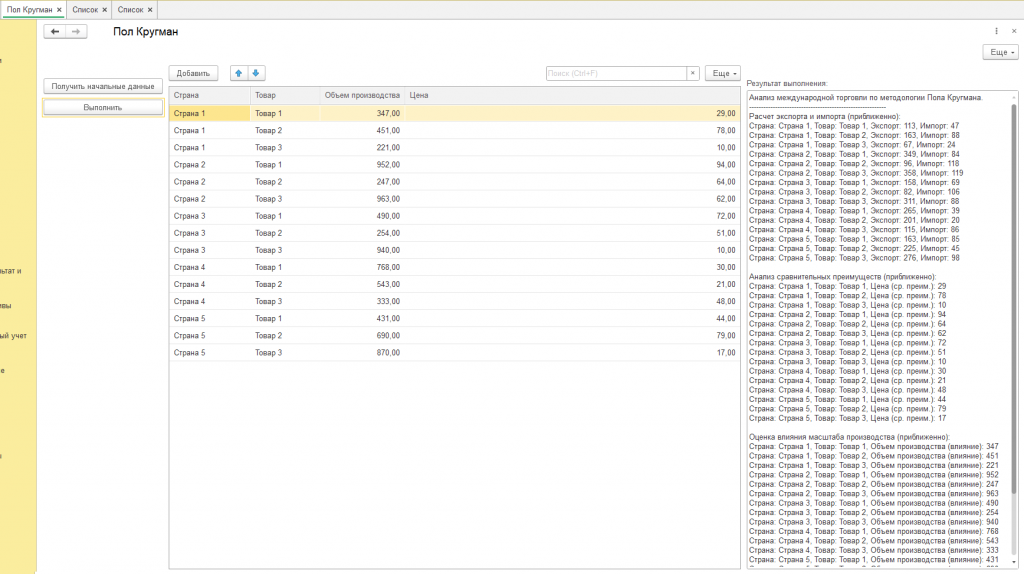
Task: Select price cell 79,00
Action: 573,336
